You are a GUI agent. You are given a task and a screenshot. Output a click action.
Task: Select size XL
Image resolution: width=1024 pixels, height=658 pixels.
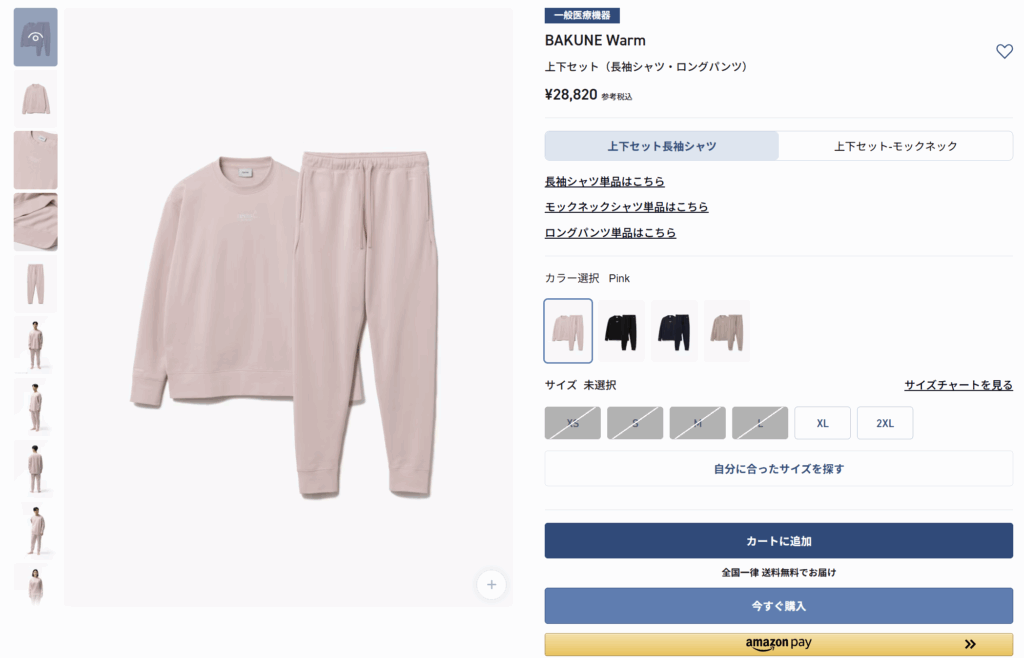point(822,423)
